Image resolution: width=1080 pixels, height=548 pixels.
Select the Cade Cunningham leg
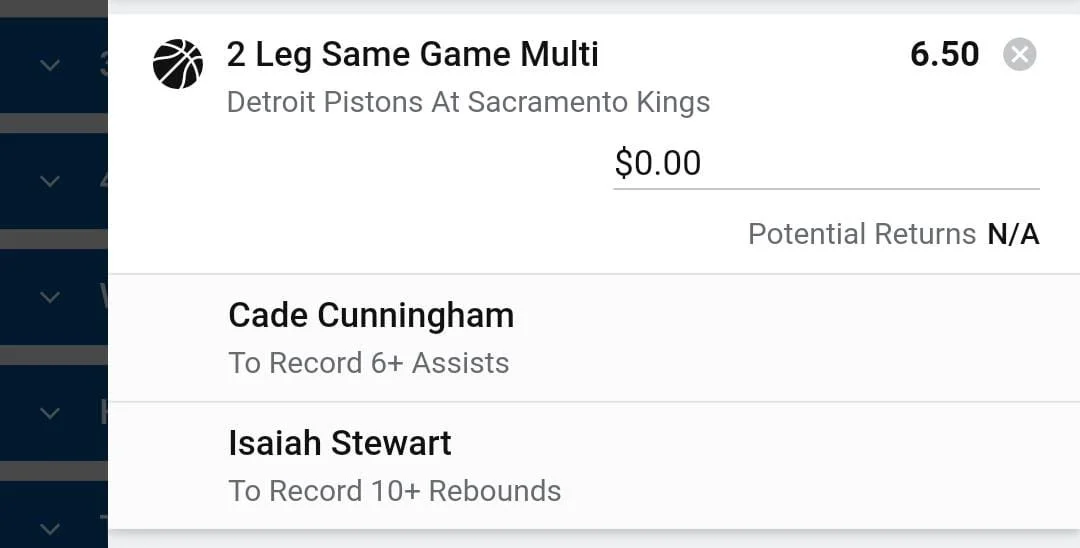(371, 316)
